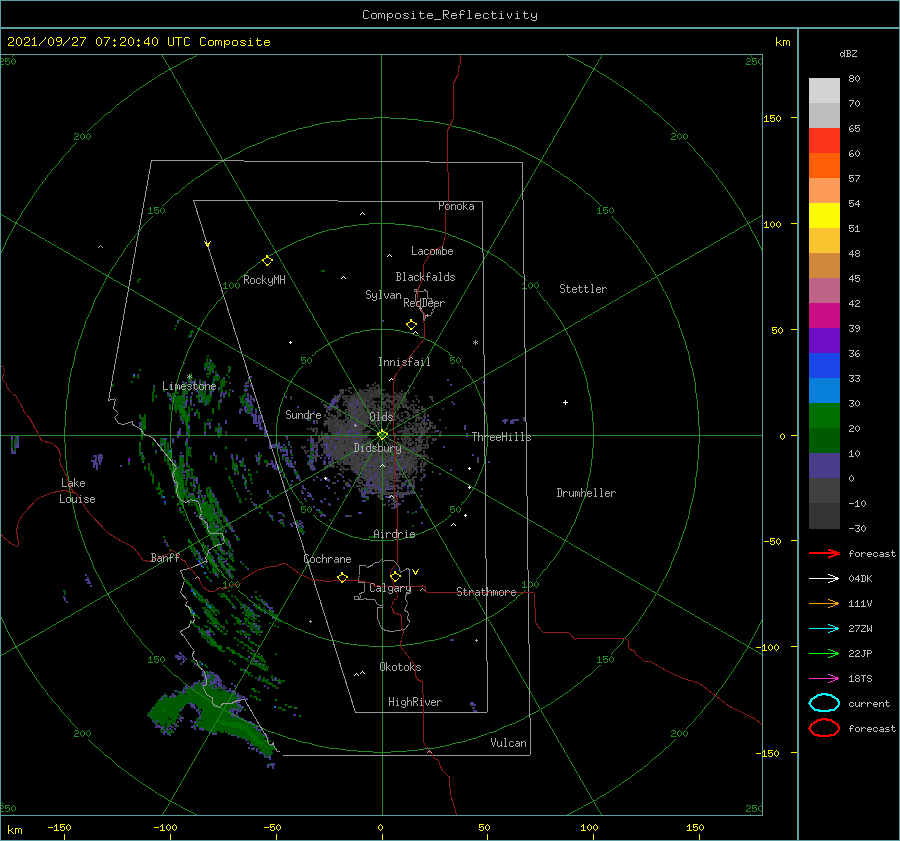Click the ThreeHills label
This screenshot has height=841, width=900.
(502, 437)
